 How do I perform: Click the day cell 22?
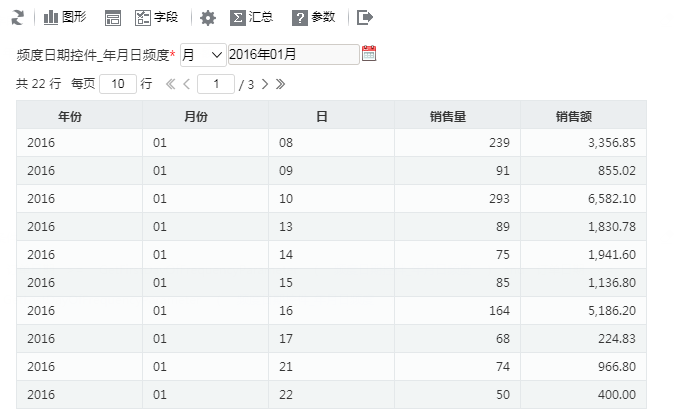331,395
